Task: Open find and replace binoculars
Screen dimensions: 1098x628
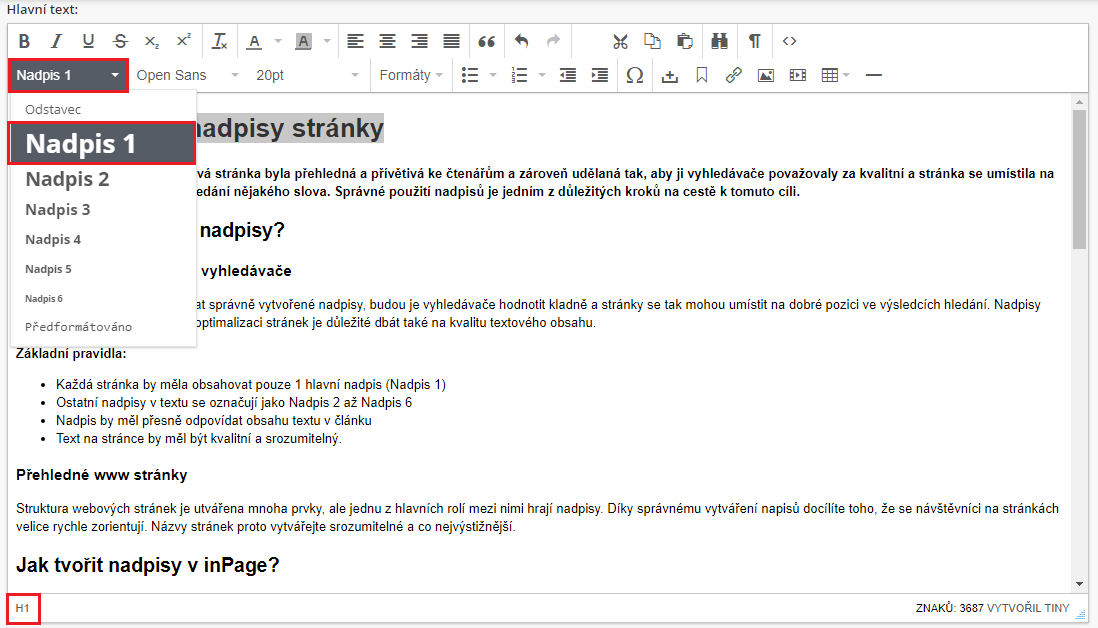Action: pyautogui.click(x=719, y=41)
